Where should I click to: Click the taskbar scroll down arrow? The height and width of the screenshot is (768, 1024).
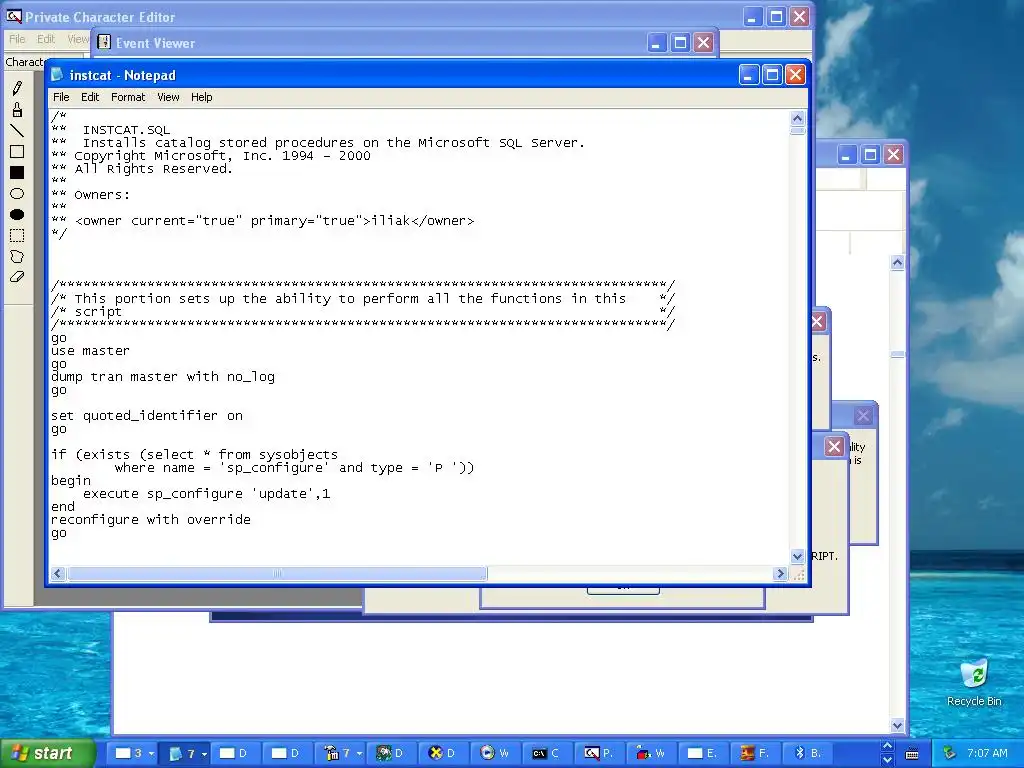(x=887, y=760)
